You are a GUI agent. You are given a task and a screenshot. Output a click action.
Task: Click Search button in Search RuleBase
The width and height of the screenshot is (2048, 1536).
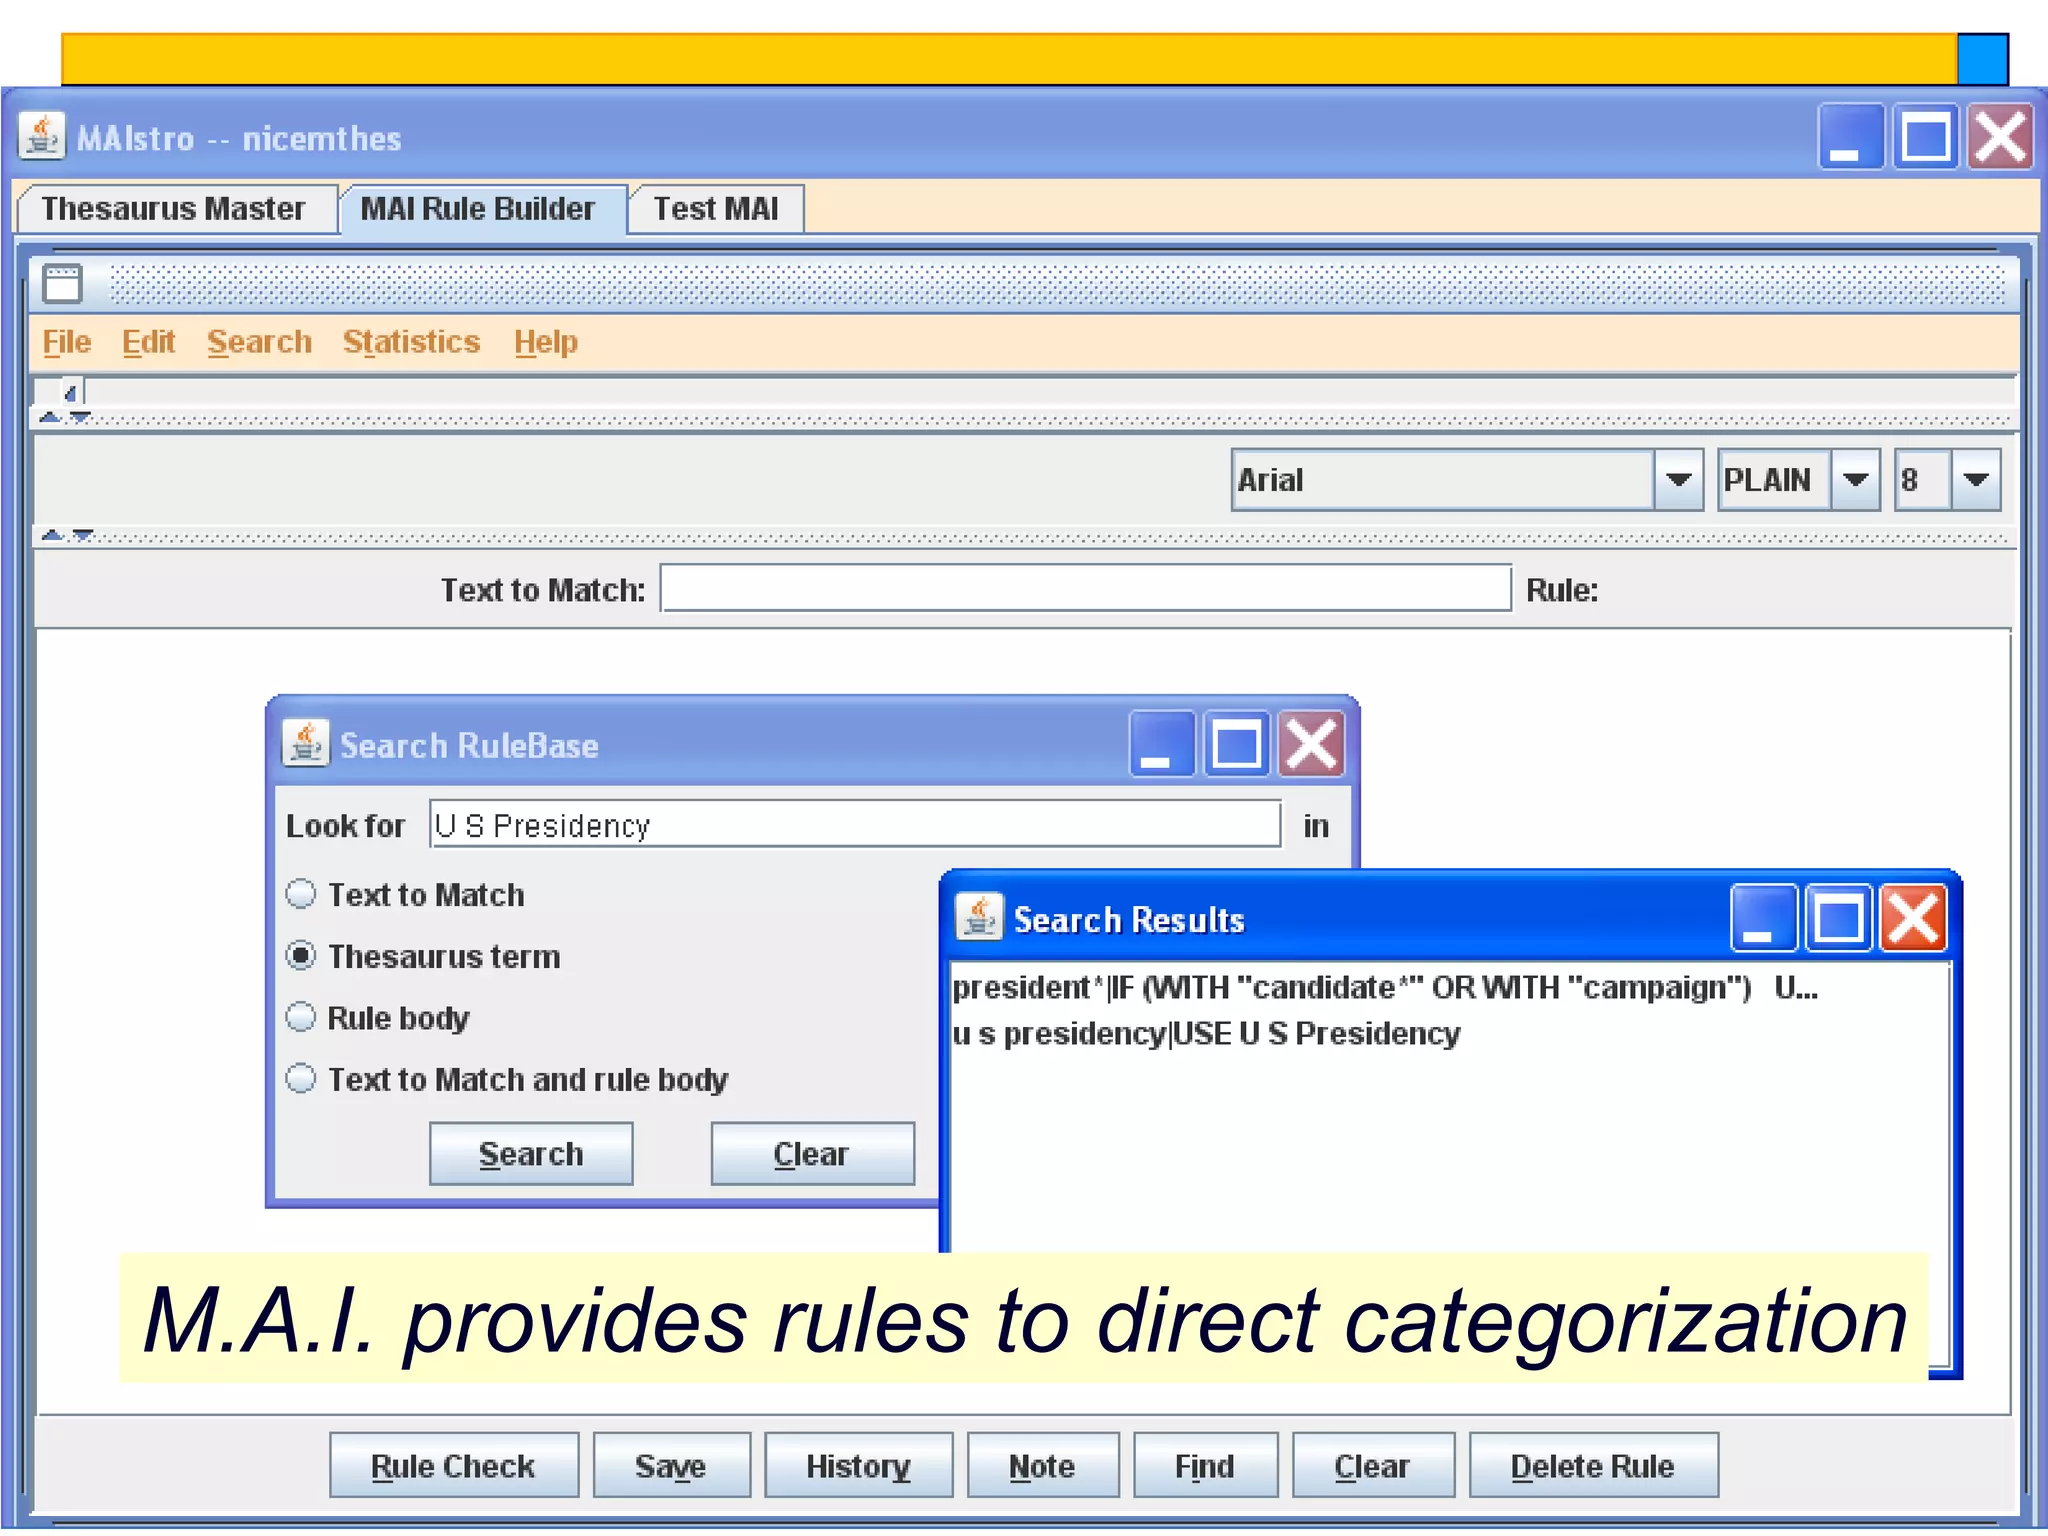click(531, 1153)
